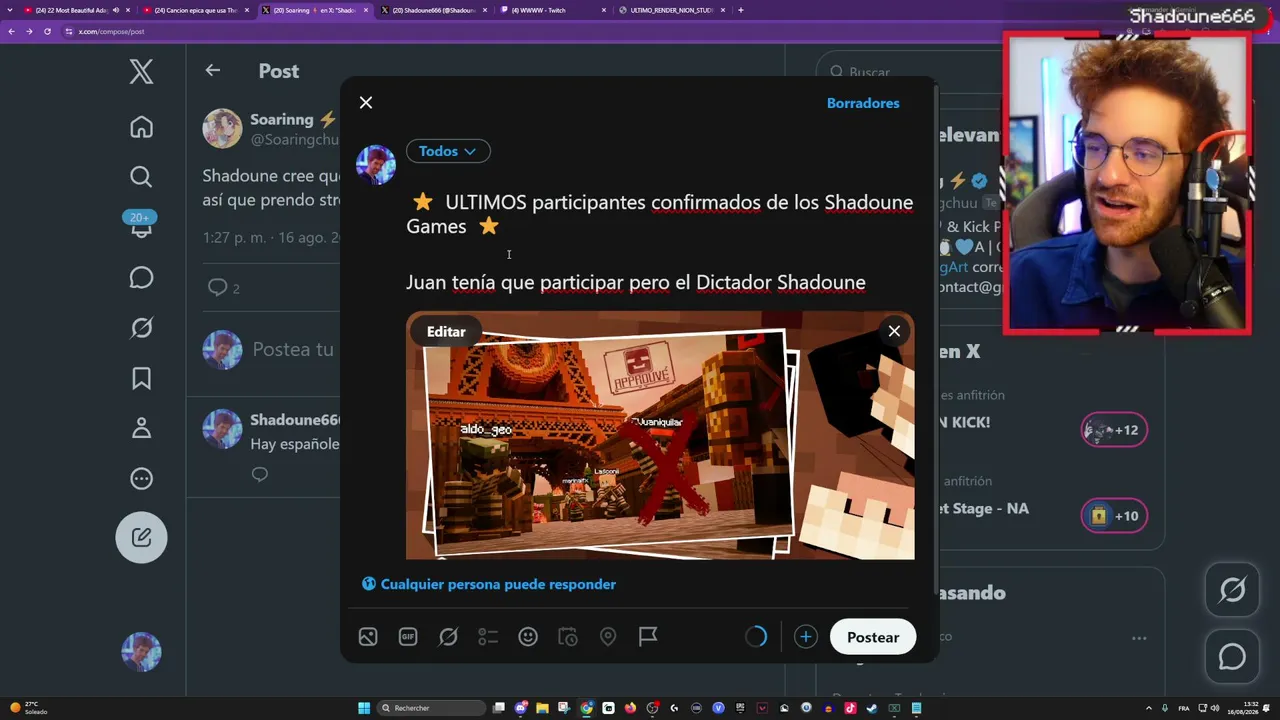Switch to WWWW Twitch tab
Viewport: 1280px width, 720px height.
(554, 10)
